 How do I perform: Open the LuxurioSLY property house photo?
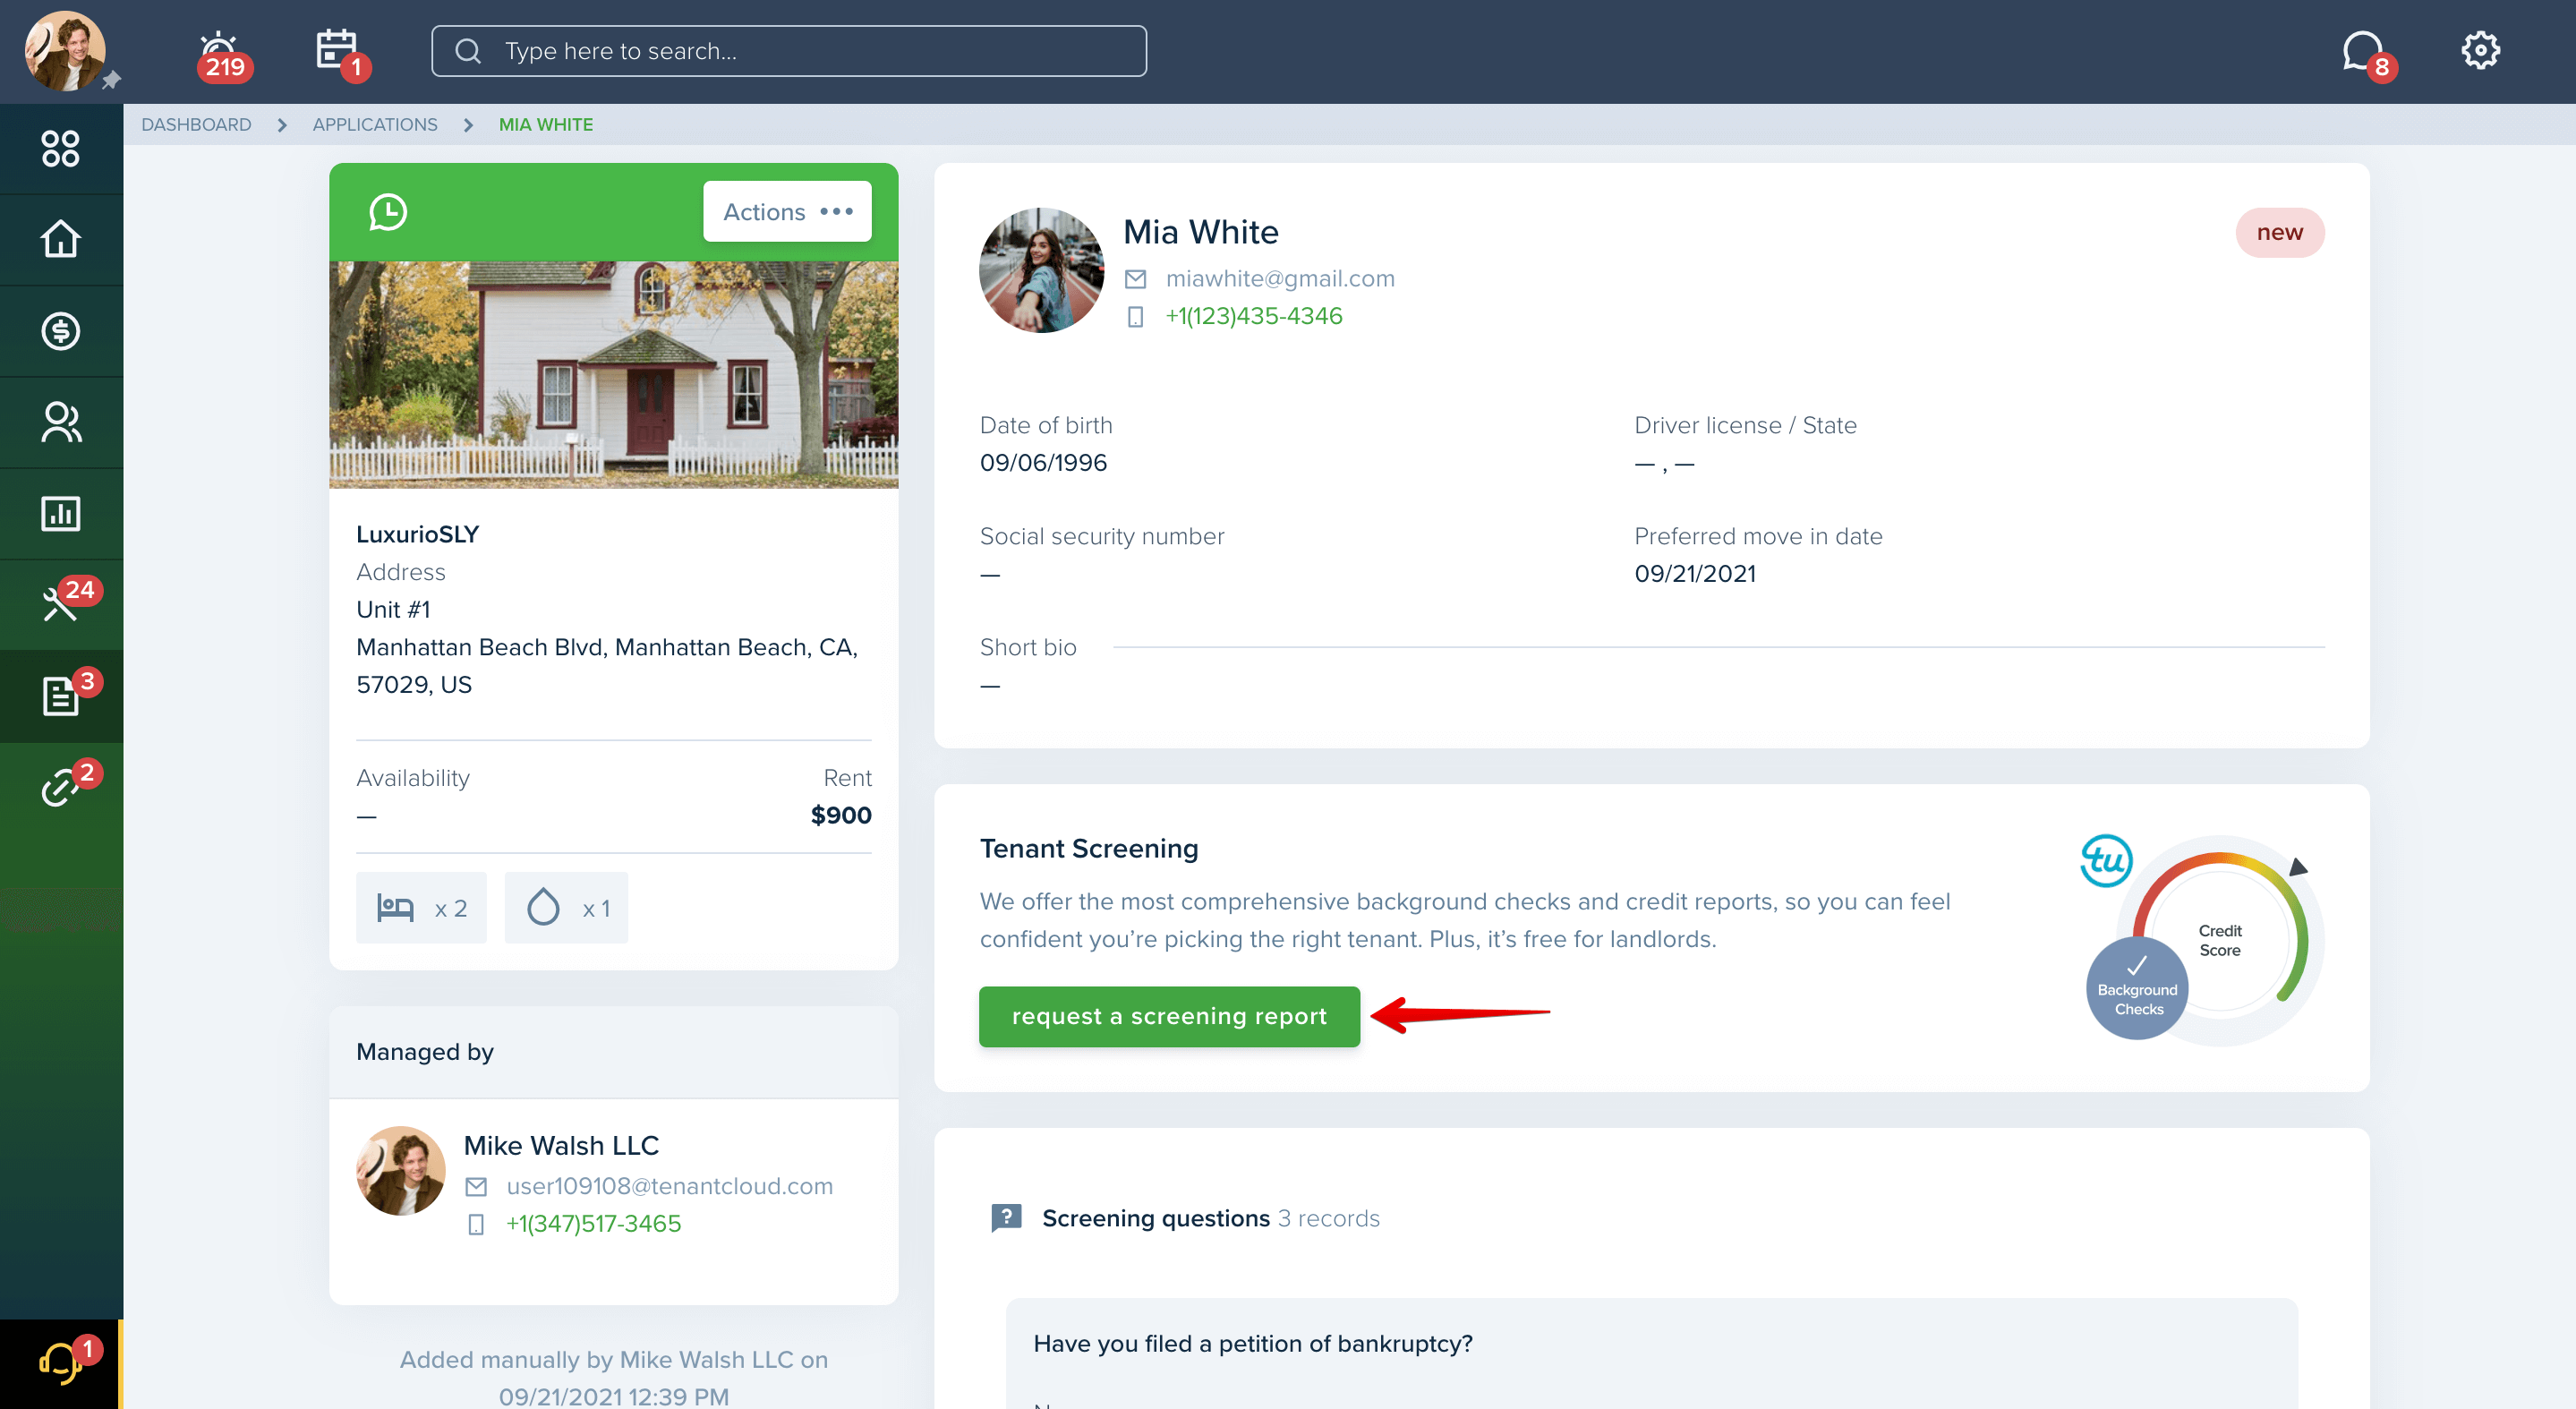613,375
